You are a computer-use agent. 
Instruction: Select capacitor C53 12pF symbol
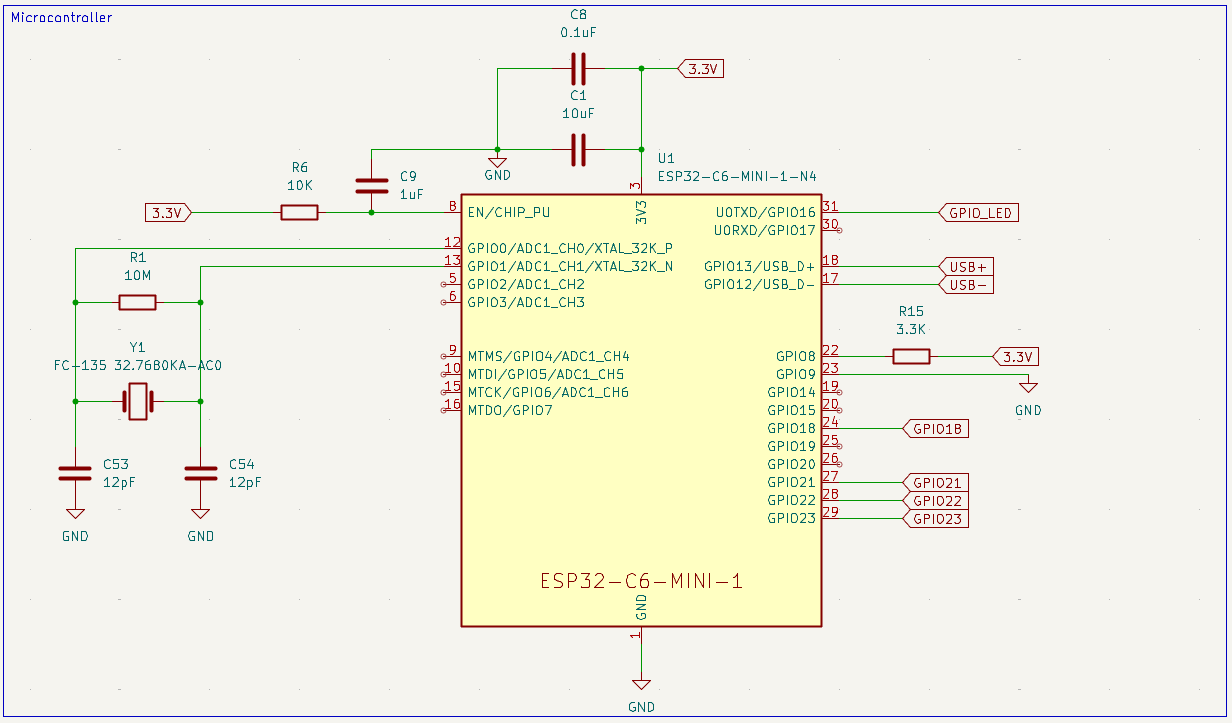point(75,474)
